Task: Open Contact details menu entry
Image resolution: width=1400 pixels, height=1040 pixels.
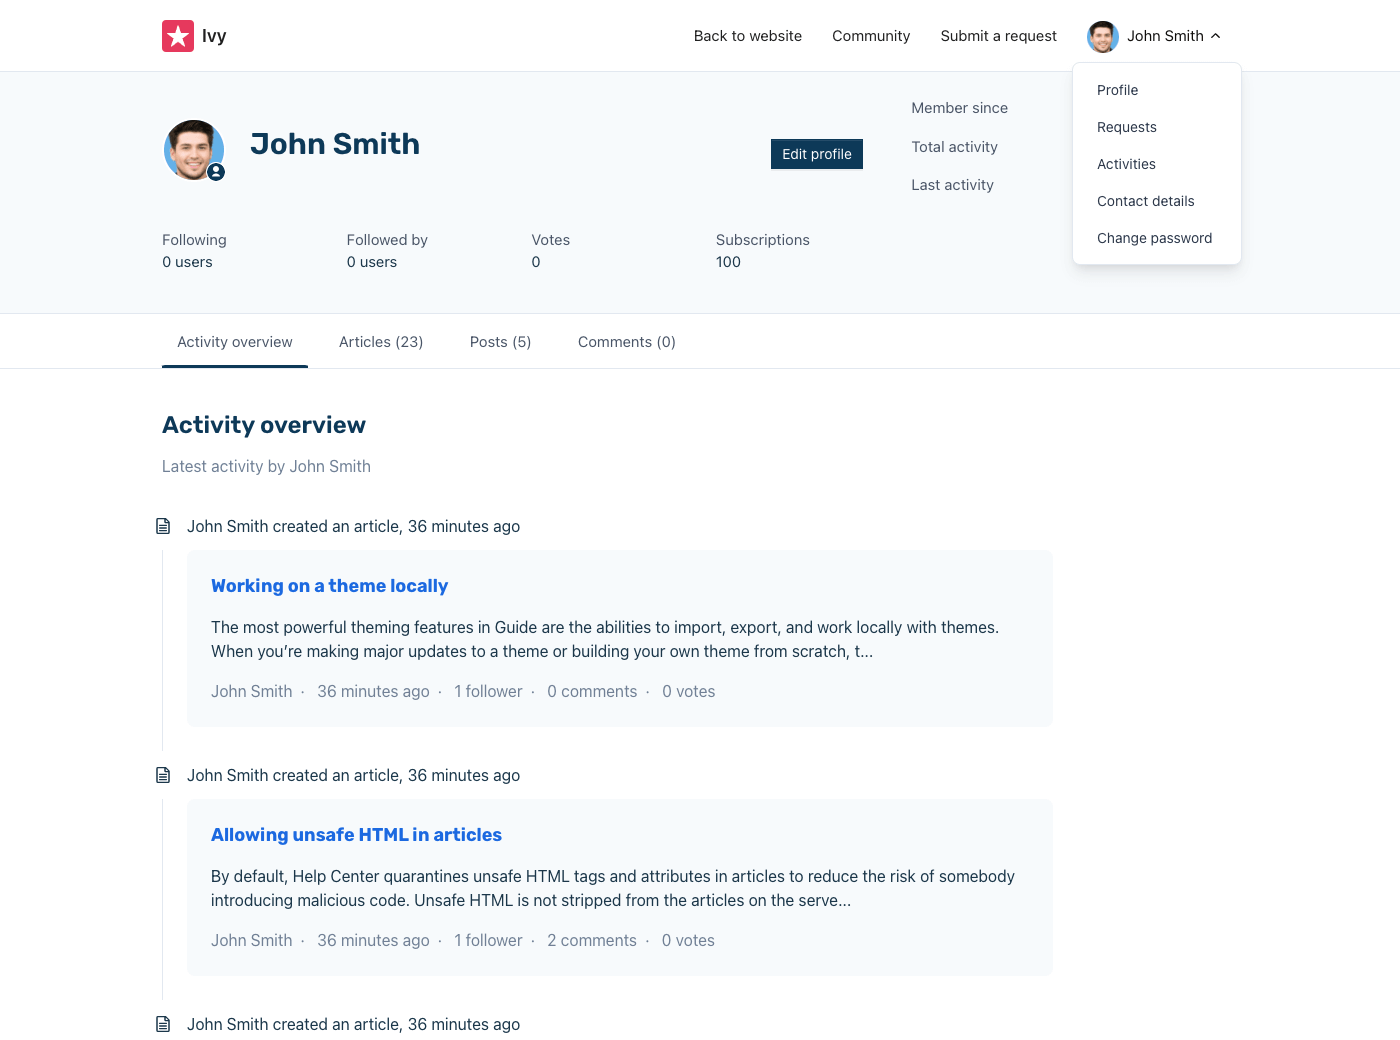Action: click(1145, 201)
